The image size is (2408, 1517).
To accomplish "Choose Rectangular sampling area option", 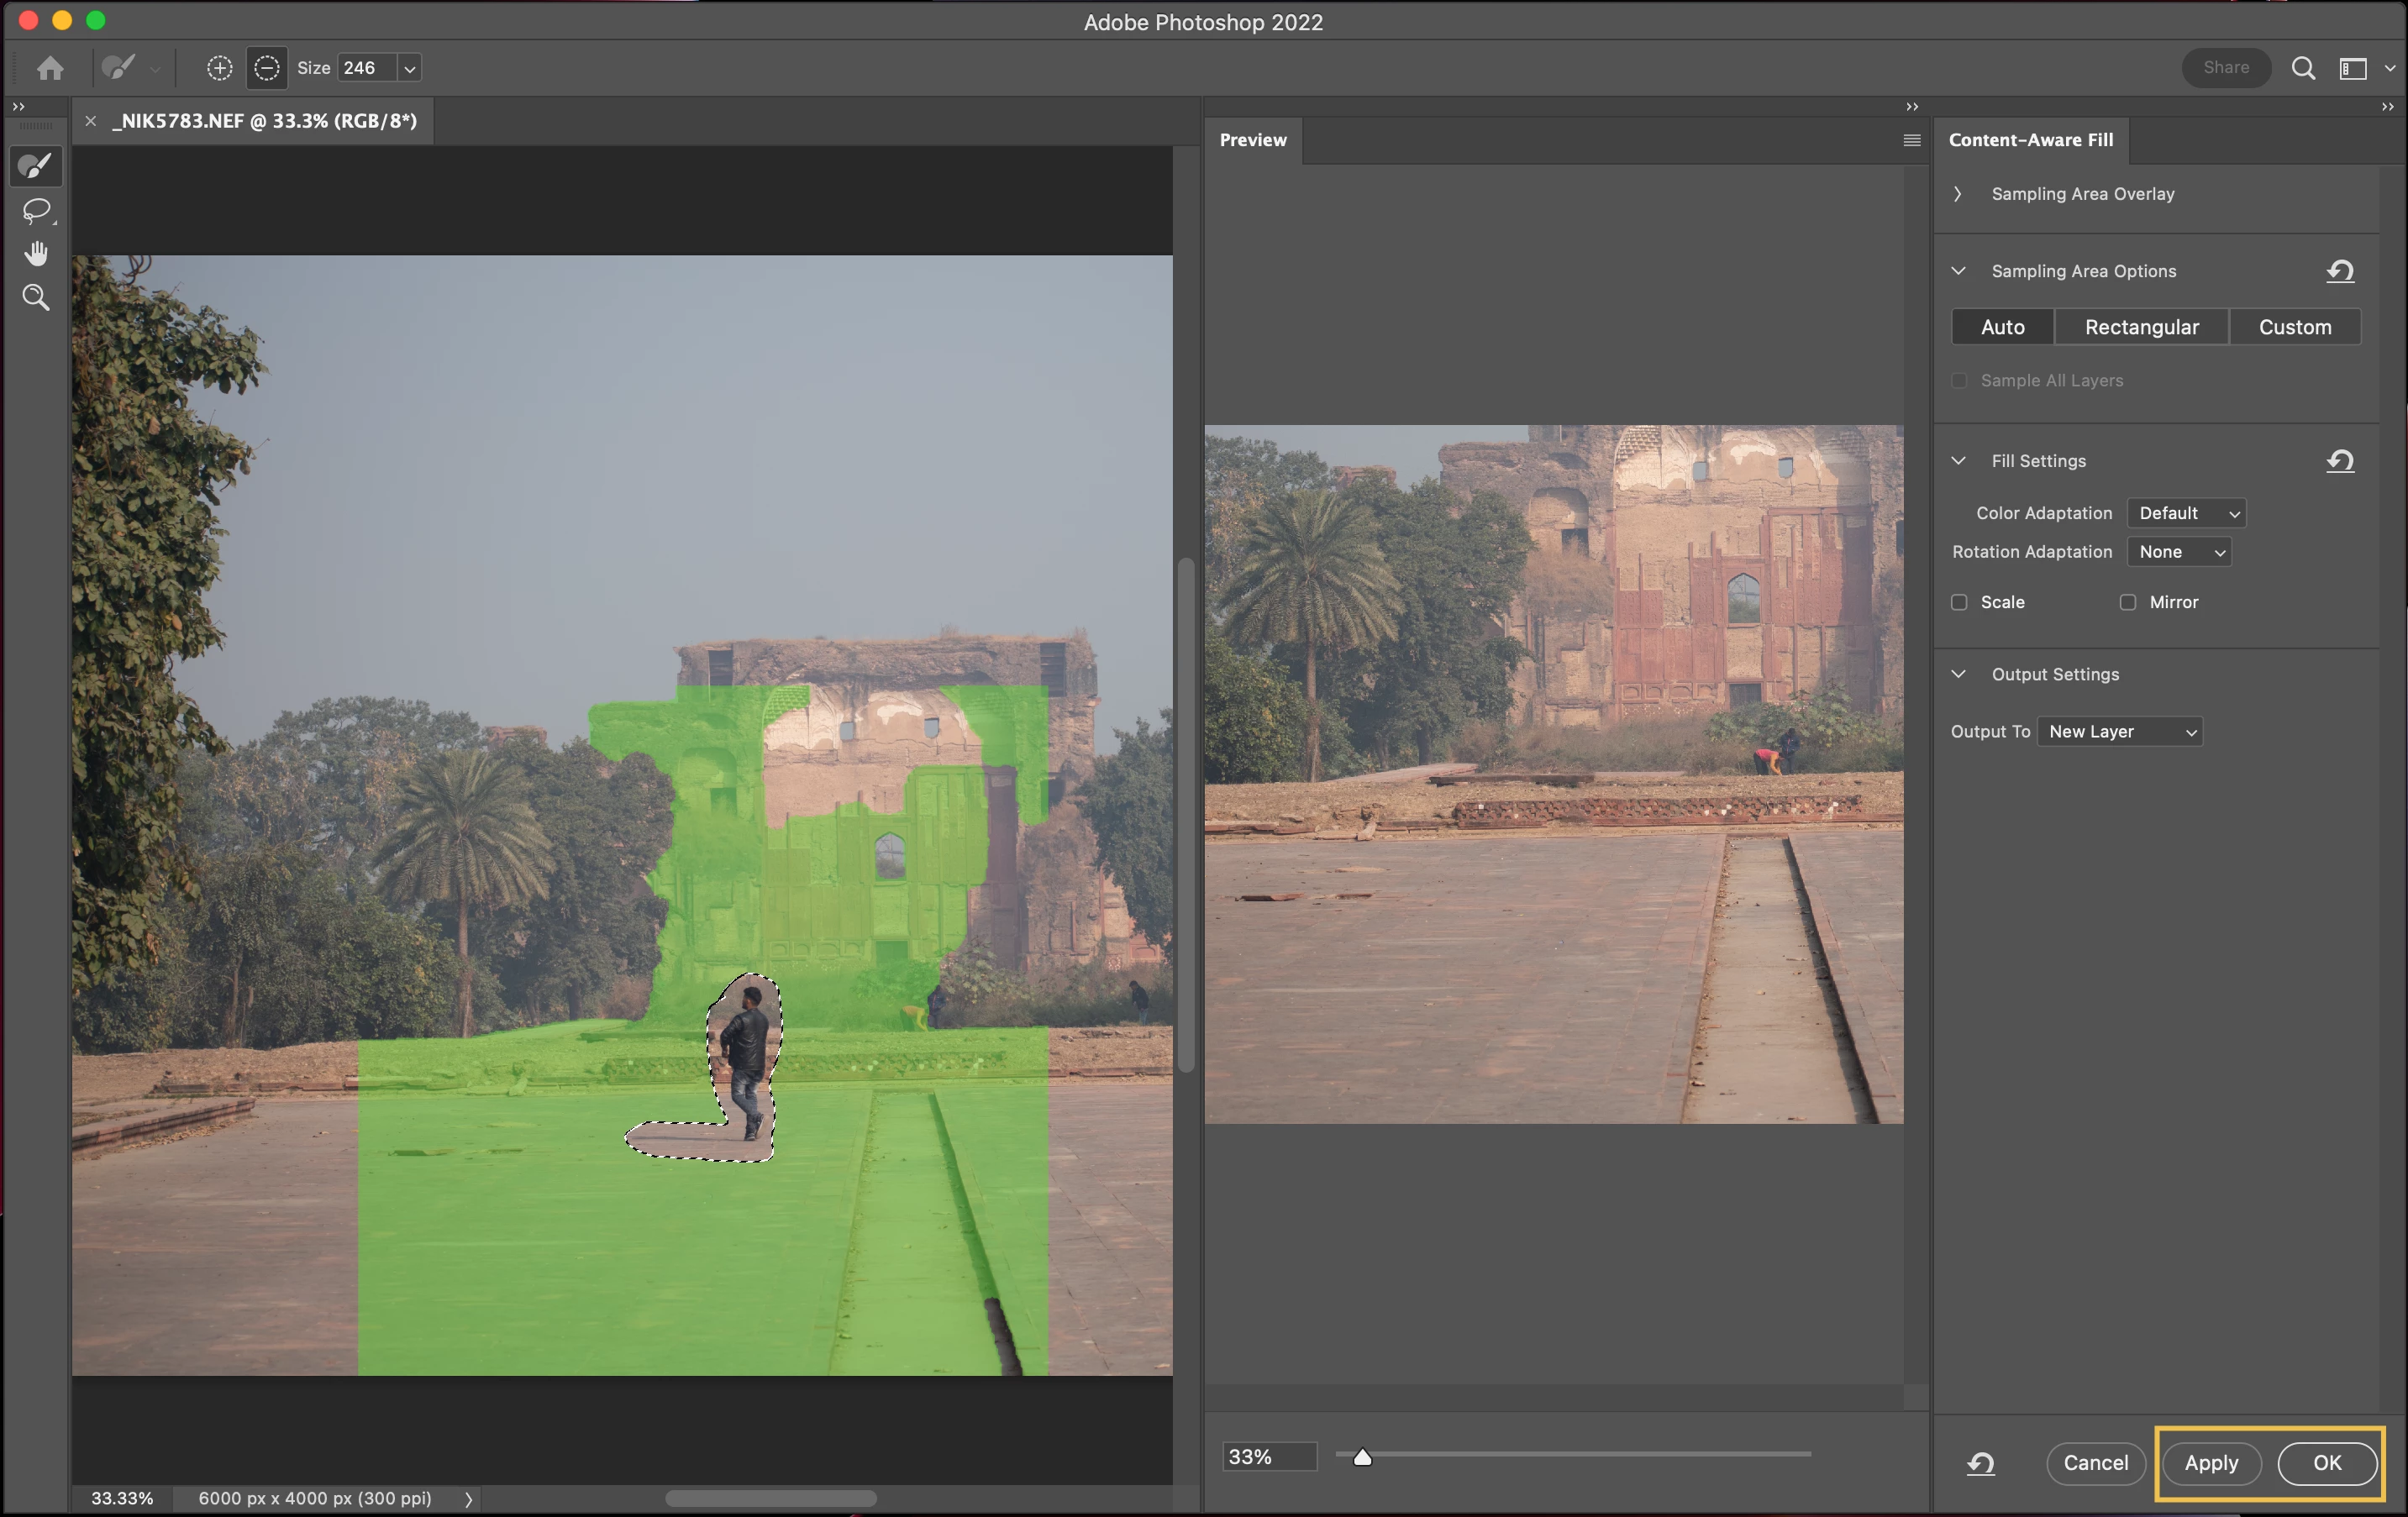I will [x=2141, y=327].
